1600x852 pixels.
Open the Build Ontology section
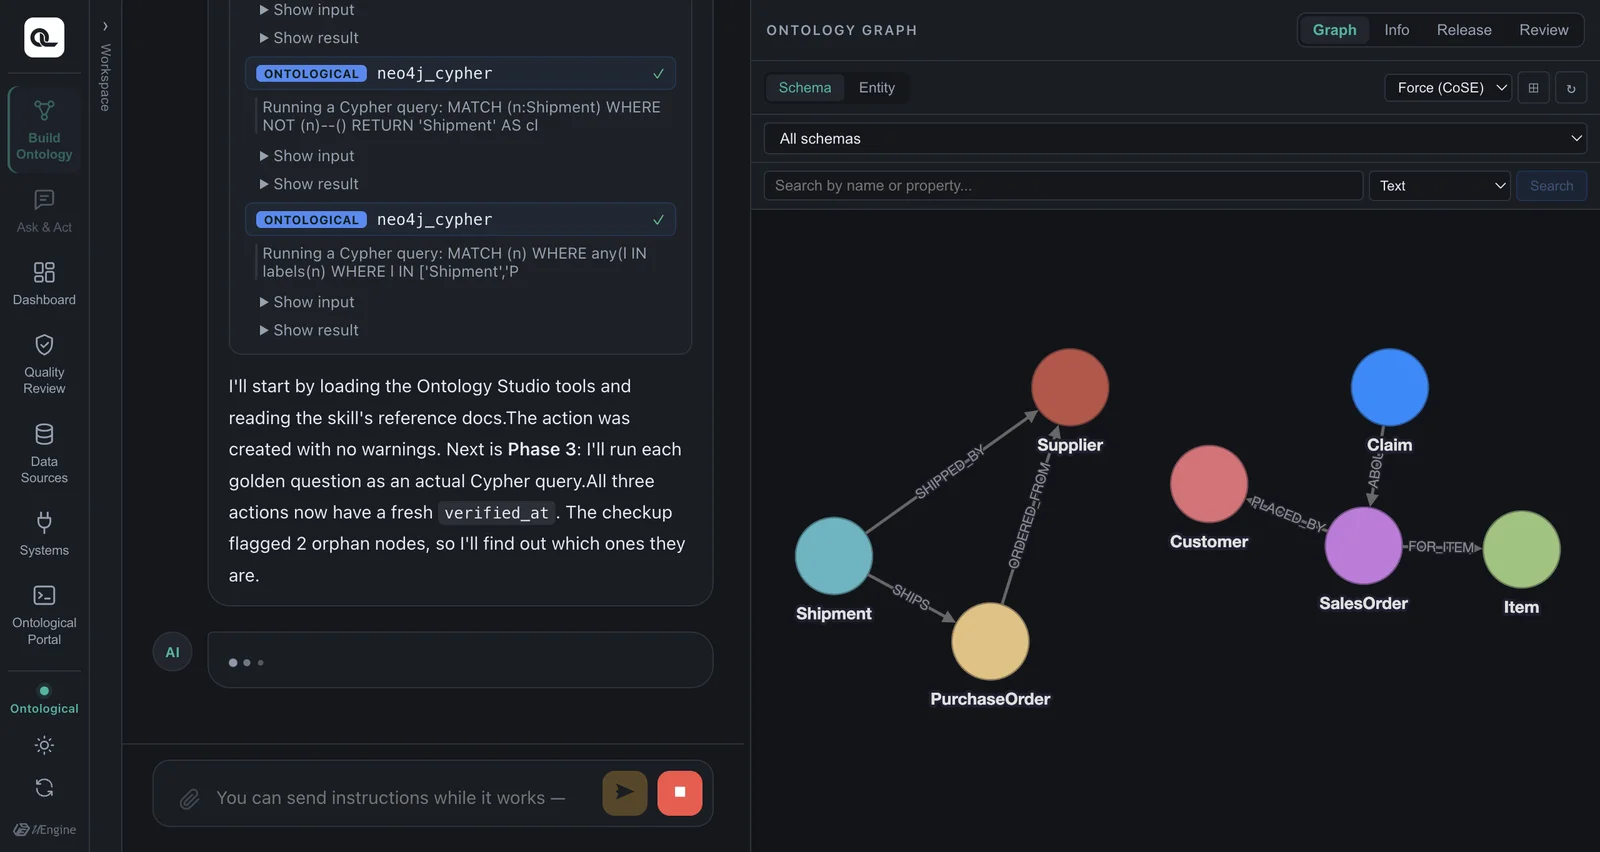click(44, 130)
